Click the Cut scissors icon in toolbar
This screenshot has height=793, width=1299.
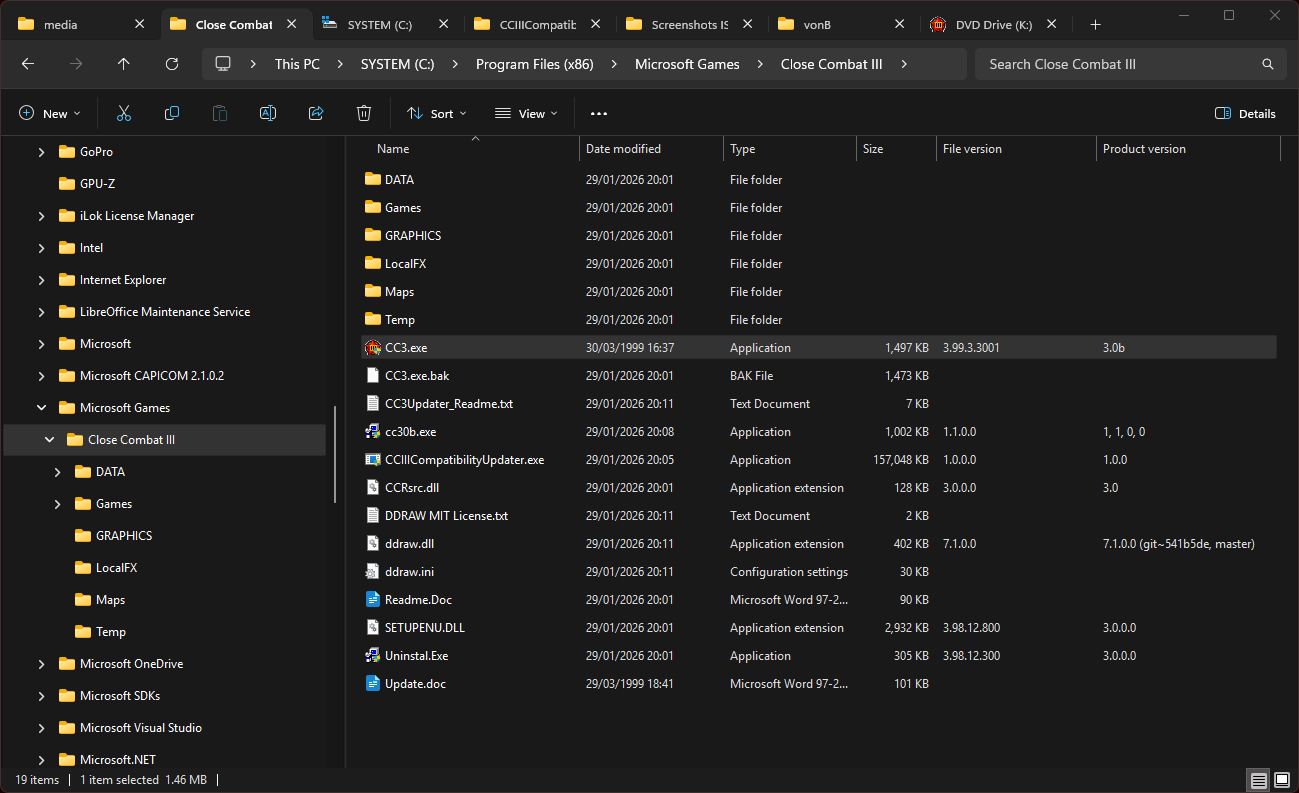click(124, 114)
